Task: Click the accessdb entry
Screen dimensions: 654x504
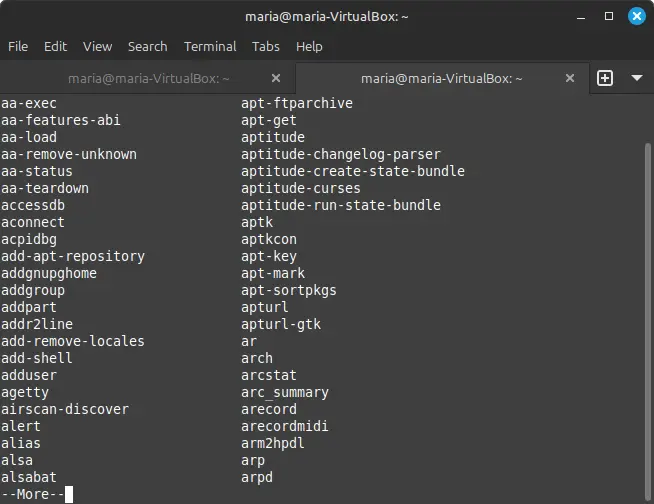Action: 33,205
